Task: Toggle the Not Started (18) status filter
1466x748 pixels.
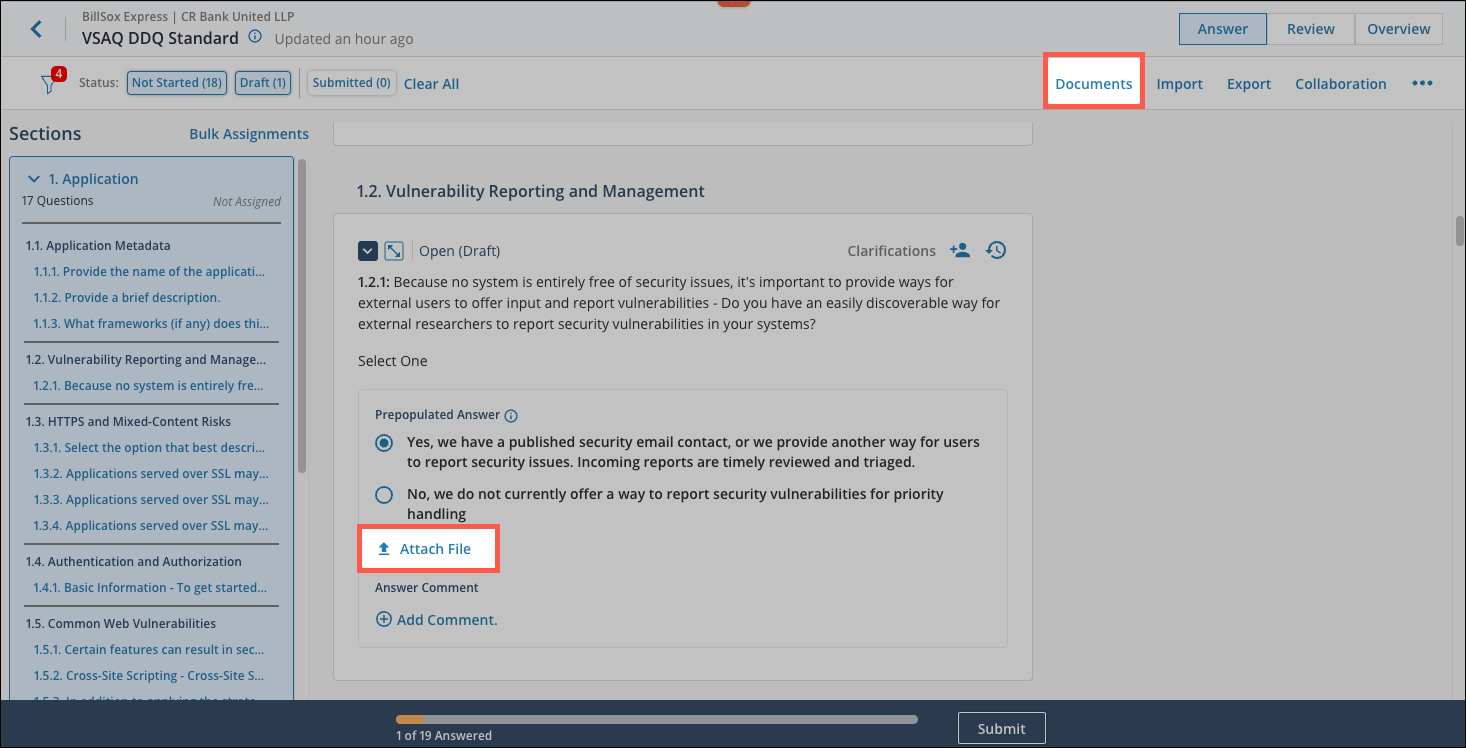Action: coord(177,83)
